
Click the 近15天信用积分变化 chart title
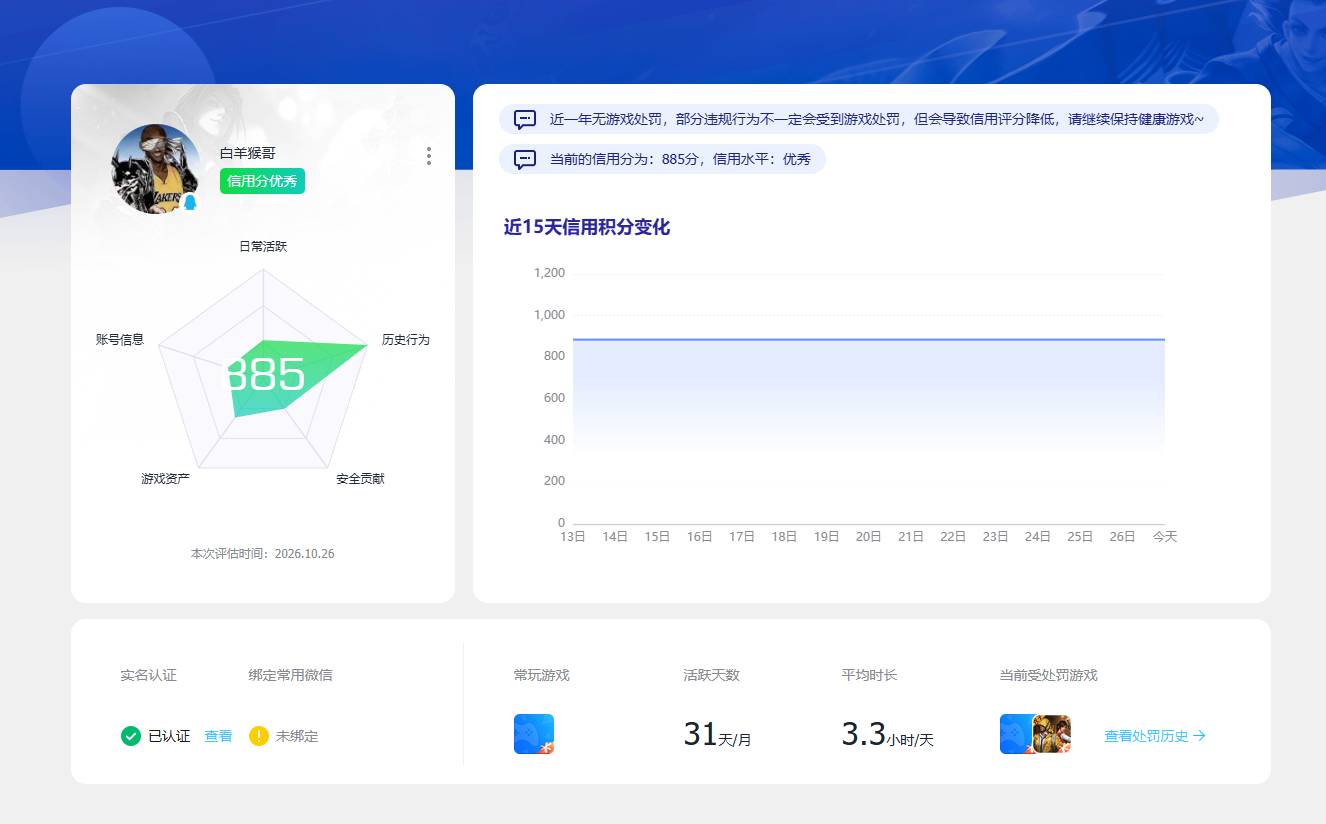[587, 228]
